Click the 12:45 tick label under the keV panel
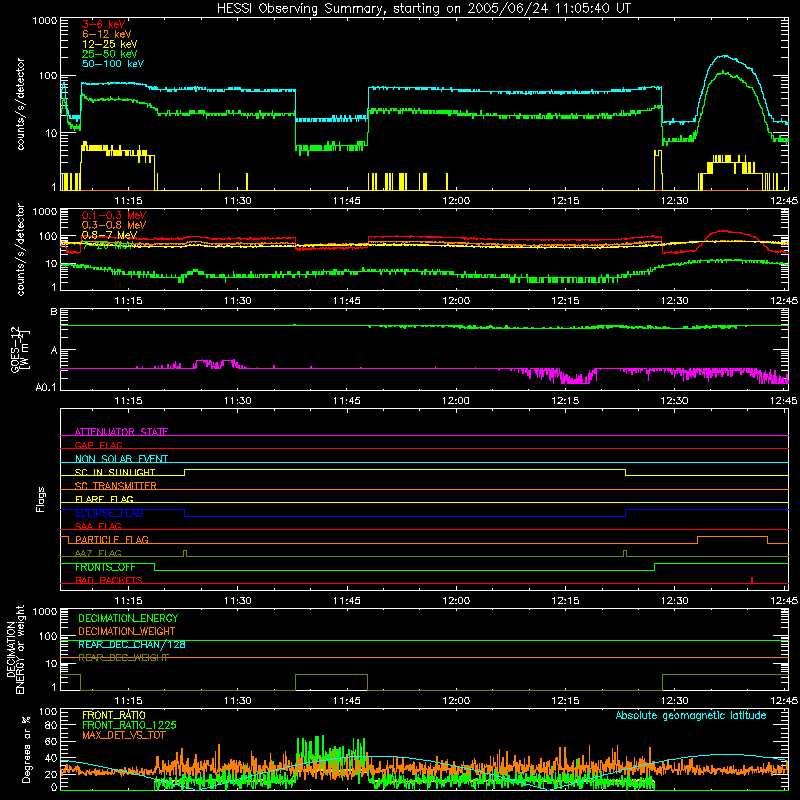800x800 pixels. pos(784,201)
